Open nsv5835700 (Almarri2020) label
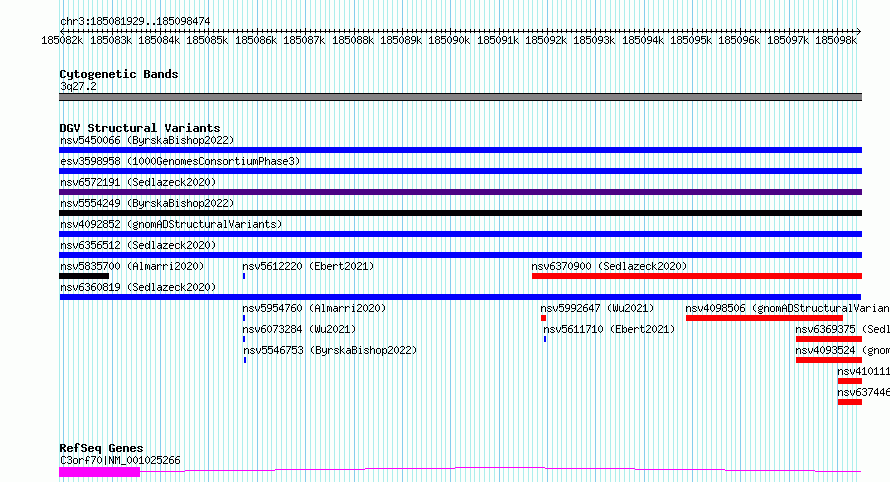The image size is (890, 482). pyautogui.click(x=132, y=266)
